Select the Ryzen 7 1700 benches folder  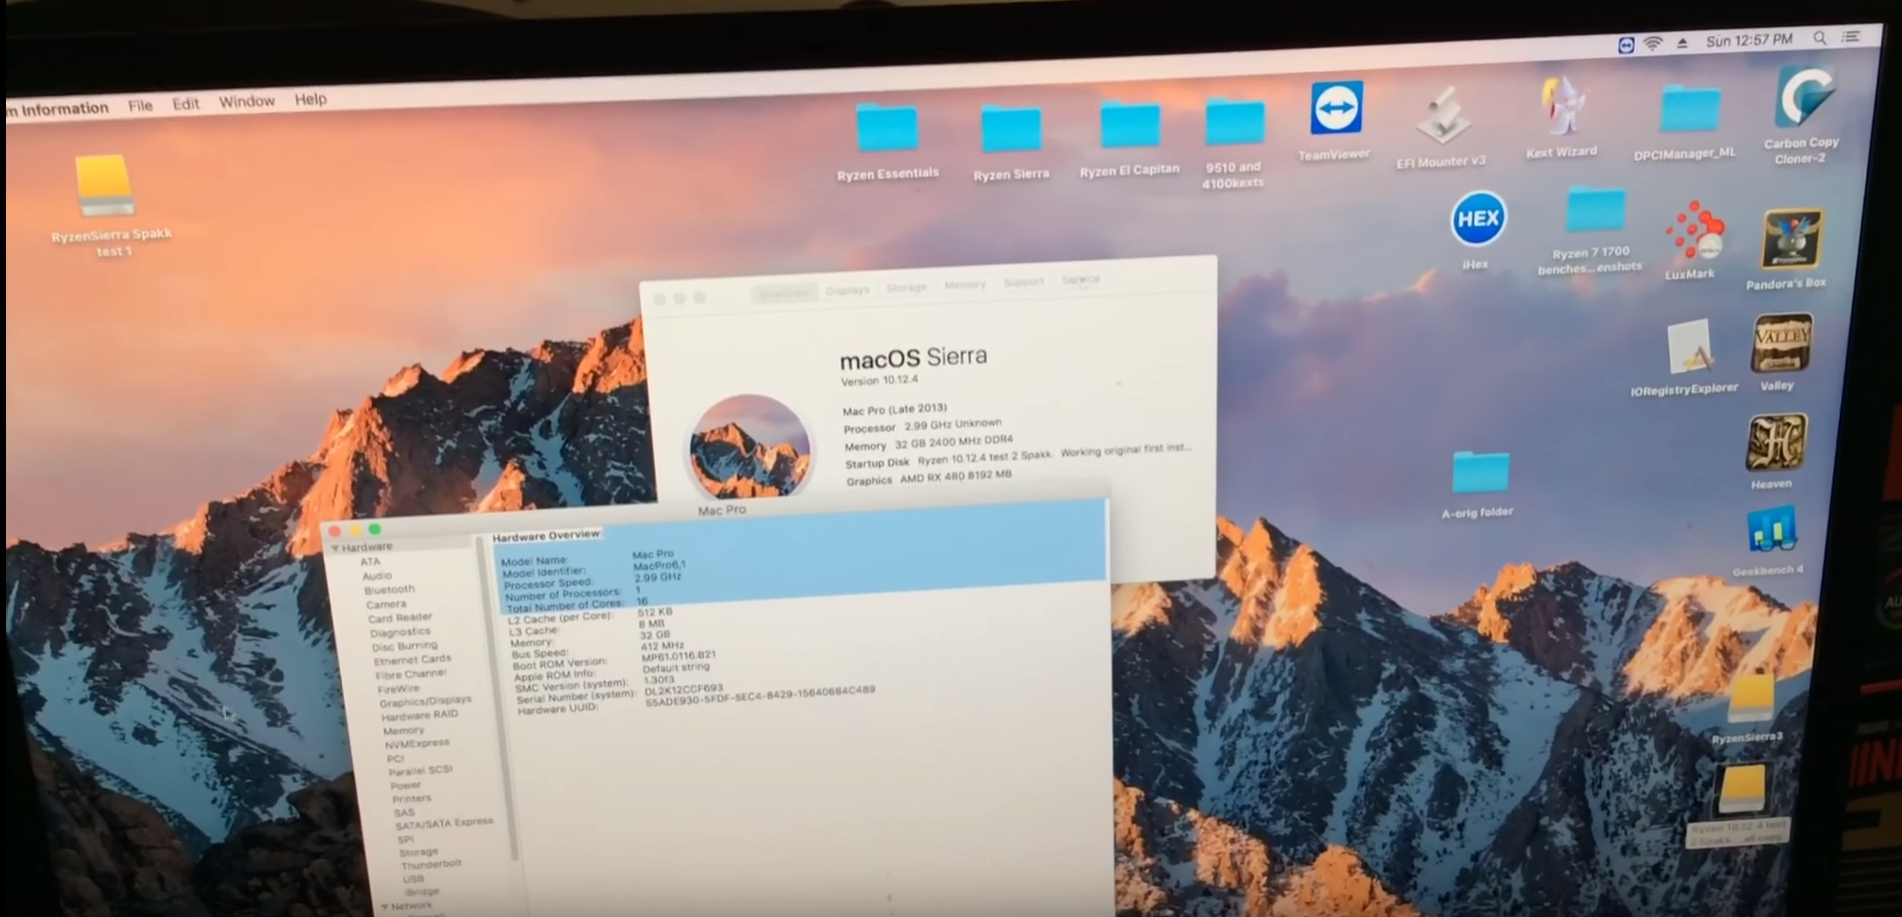coord(1595,210)
